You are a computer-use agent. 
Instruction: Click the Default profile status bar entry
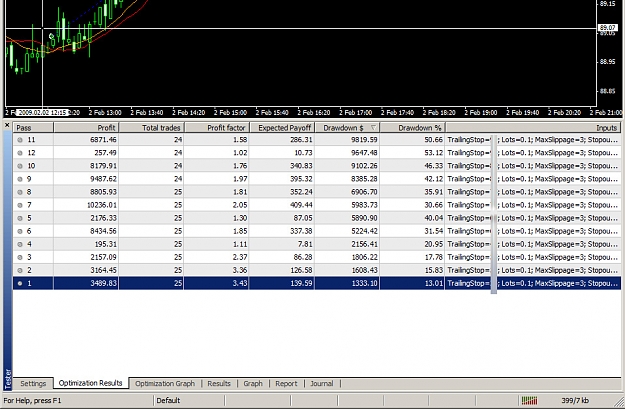(x=168, y=400)
